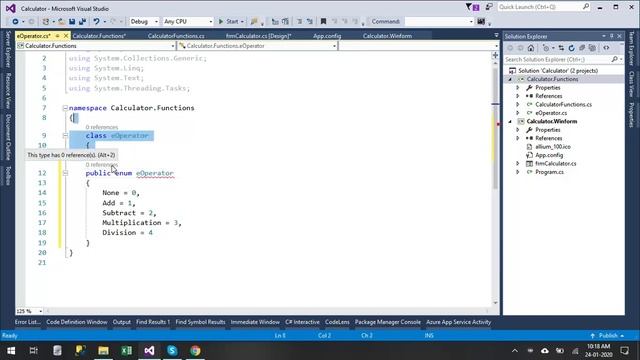Click the uncomment selection toolbar icon
This screenshot has height=360, width=640.
[310, 22]
